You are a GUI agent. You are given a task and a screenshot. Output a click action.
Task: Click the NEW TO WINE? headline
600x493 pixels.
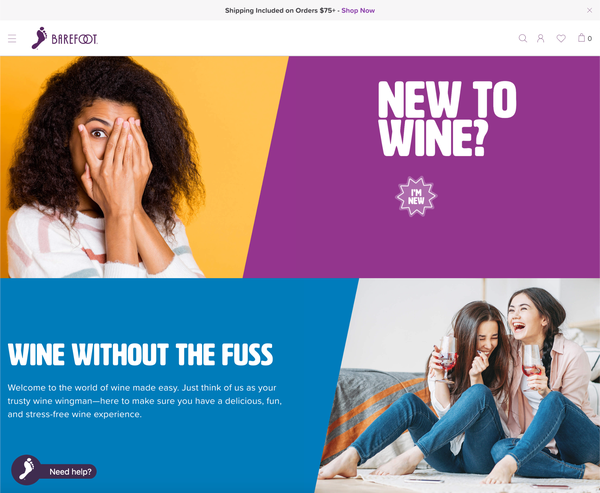[447, 119]
